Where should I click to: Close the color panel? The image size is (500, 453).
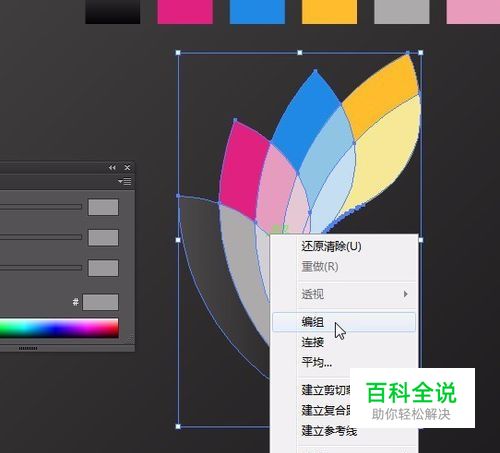pos(127,168)
